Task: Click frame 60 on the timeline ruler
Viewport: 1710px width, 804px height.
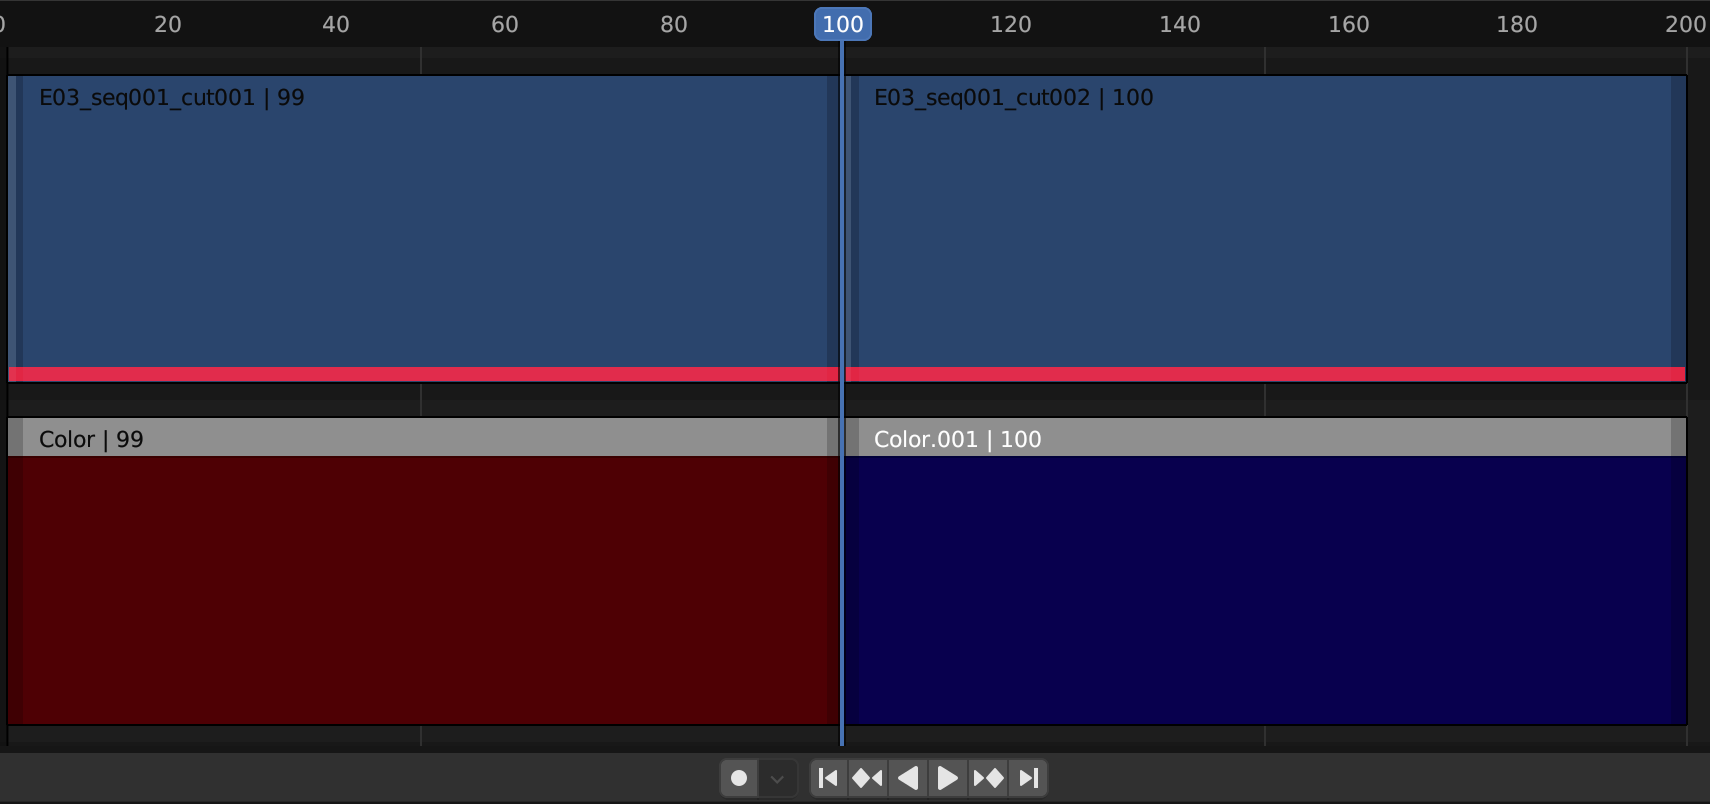Action: [505, 24]
